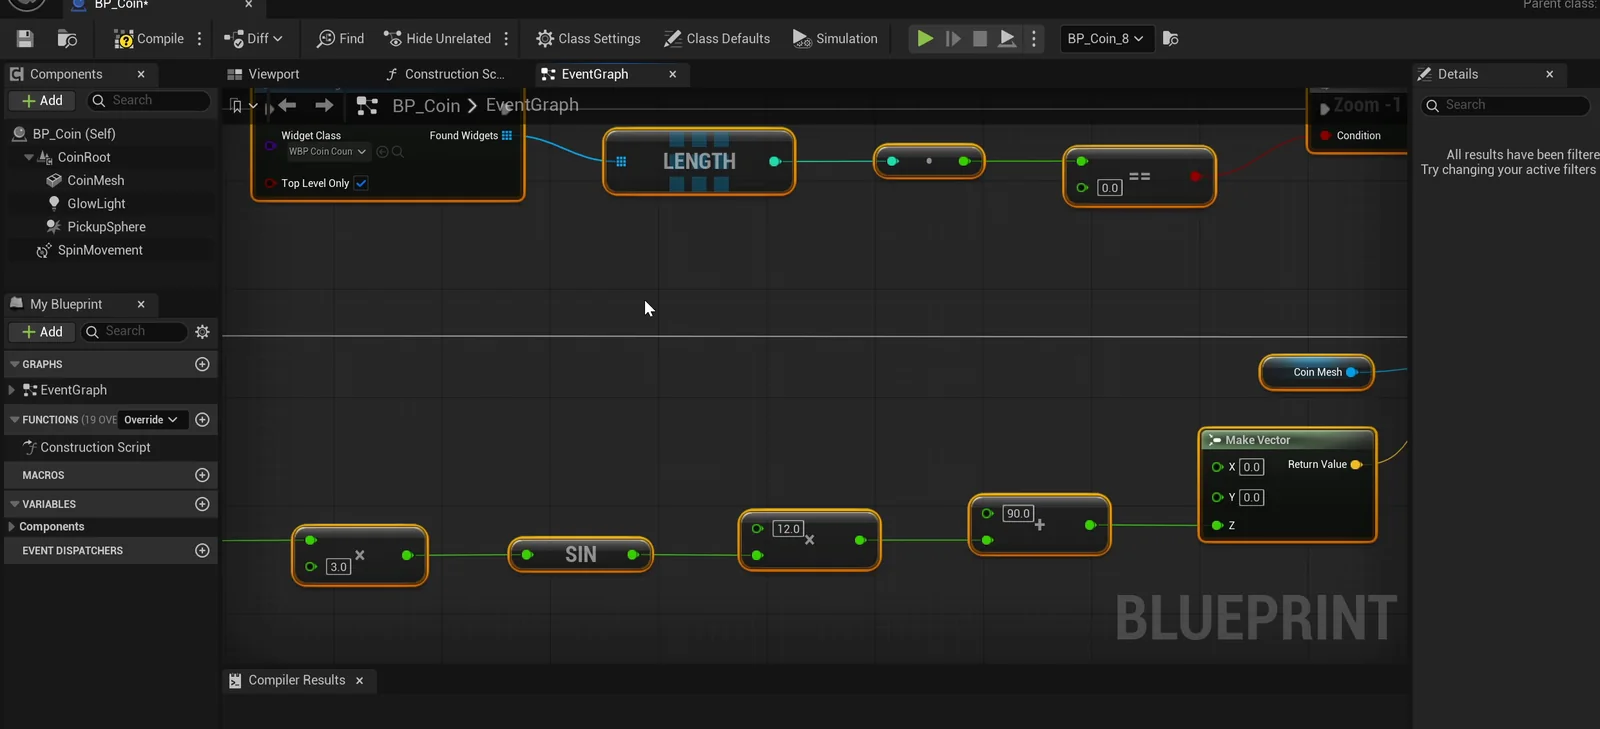Open play options three-dot menu

pos(1034,39)
